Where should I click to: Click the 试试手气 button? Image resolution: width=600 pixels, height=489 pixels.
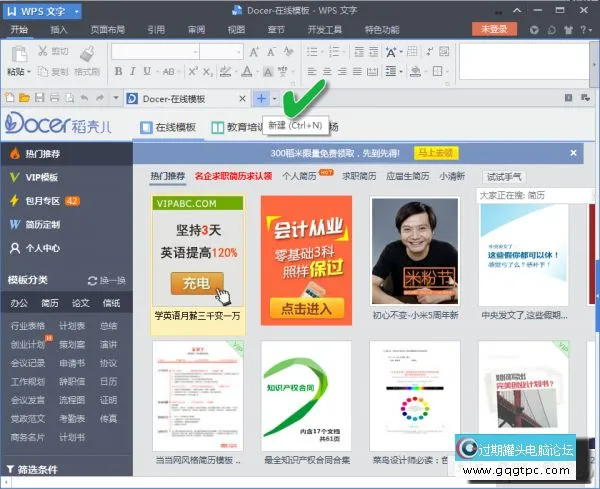click(504, 177)
